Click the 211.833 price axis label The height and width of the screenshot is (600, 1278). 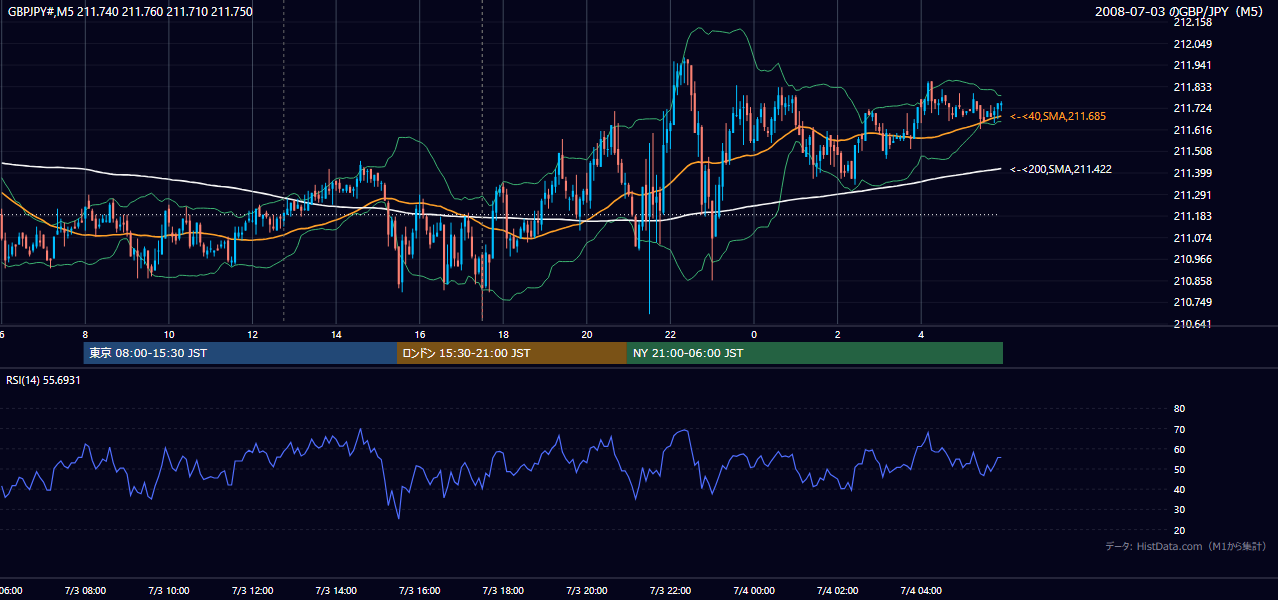click(x=1192, y=87)
